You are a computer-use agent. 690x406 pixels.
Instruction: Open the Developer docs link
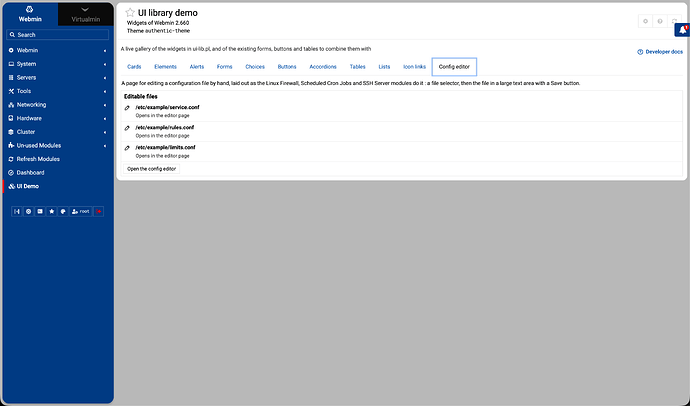[660, 52]
